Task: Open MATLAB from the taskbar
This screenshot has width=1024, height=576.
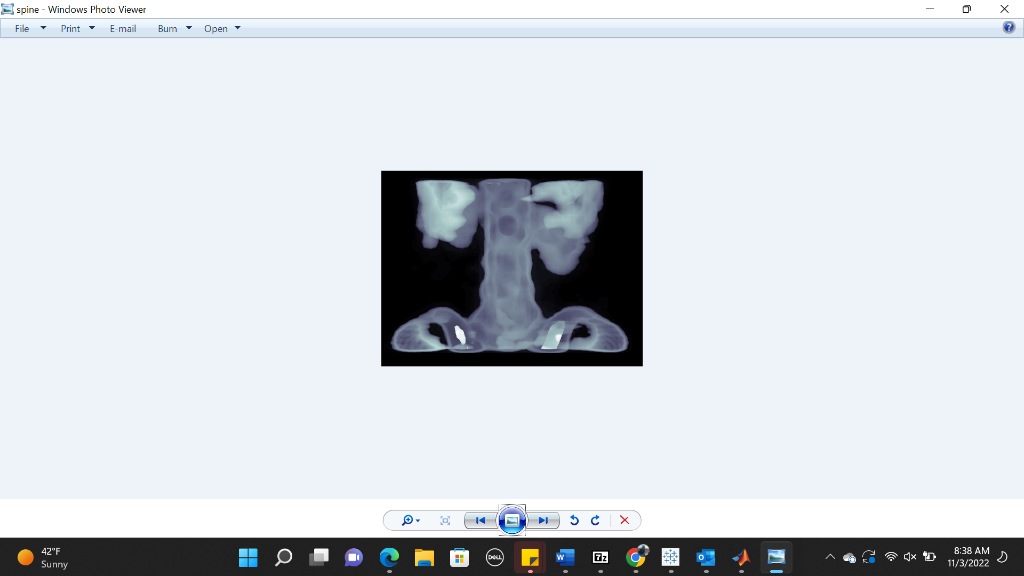Action: (x=741, y=557)
